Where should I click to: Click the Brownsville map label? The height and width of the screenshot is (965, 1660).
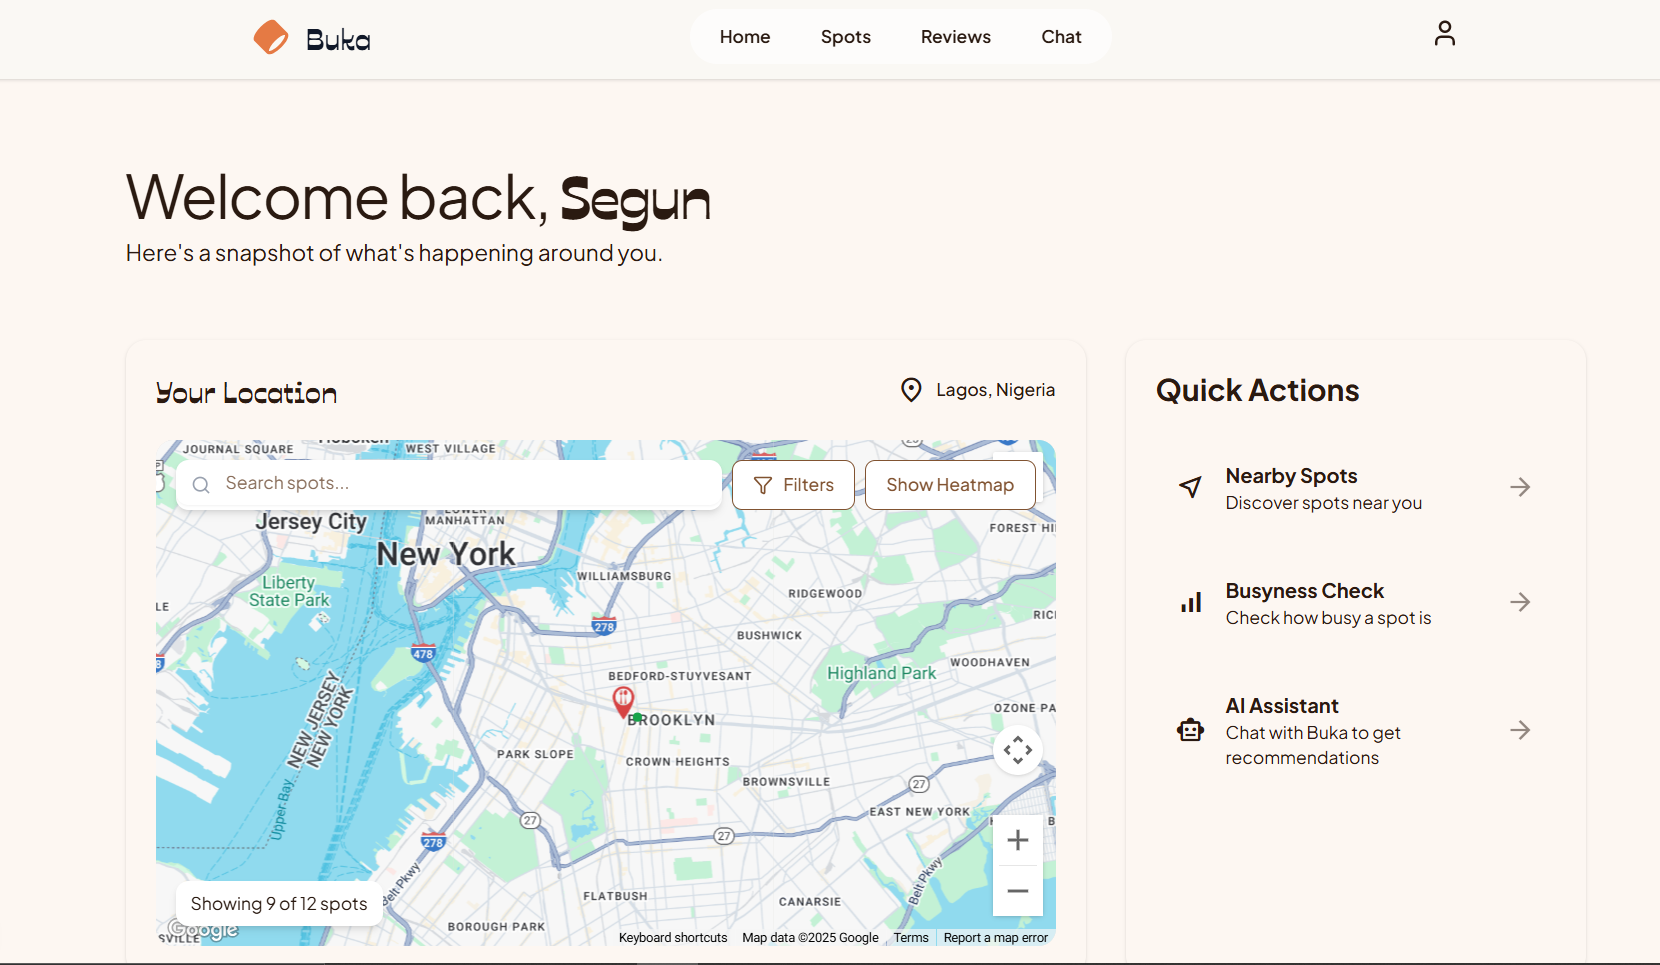(x=786, y=782)
